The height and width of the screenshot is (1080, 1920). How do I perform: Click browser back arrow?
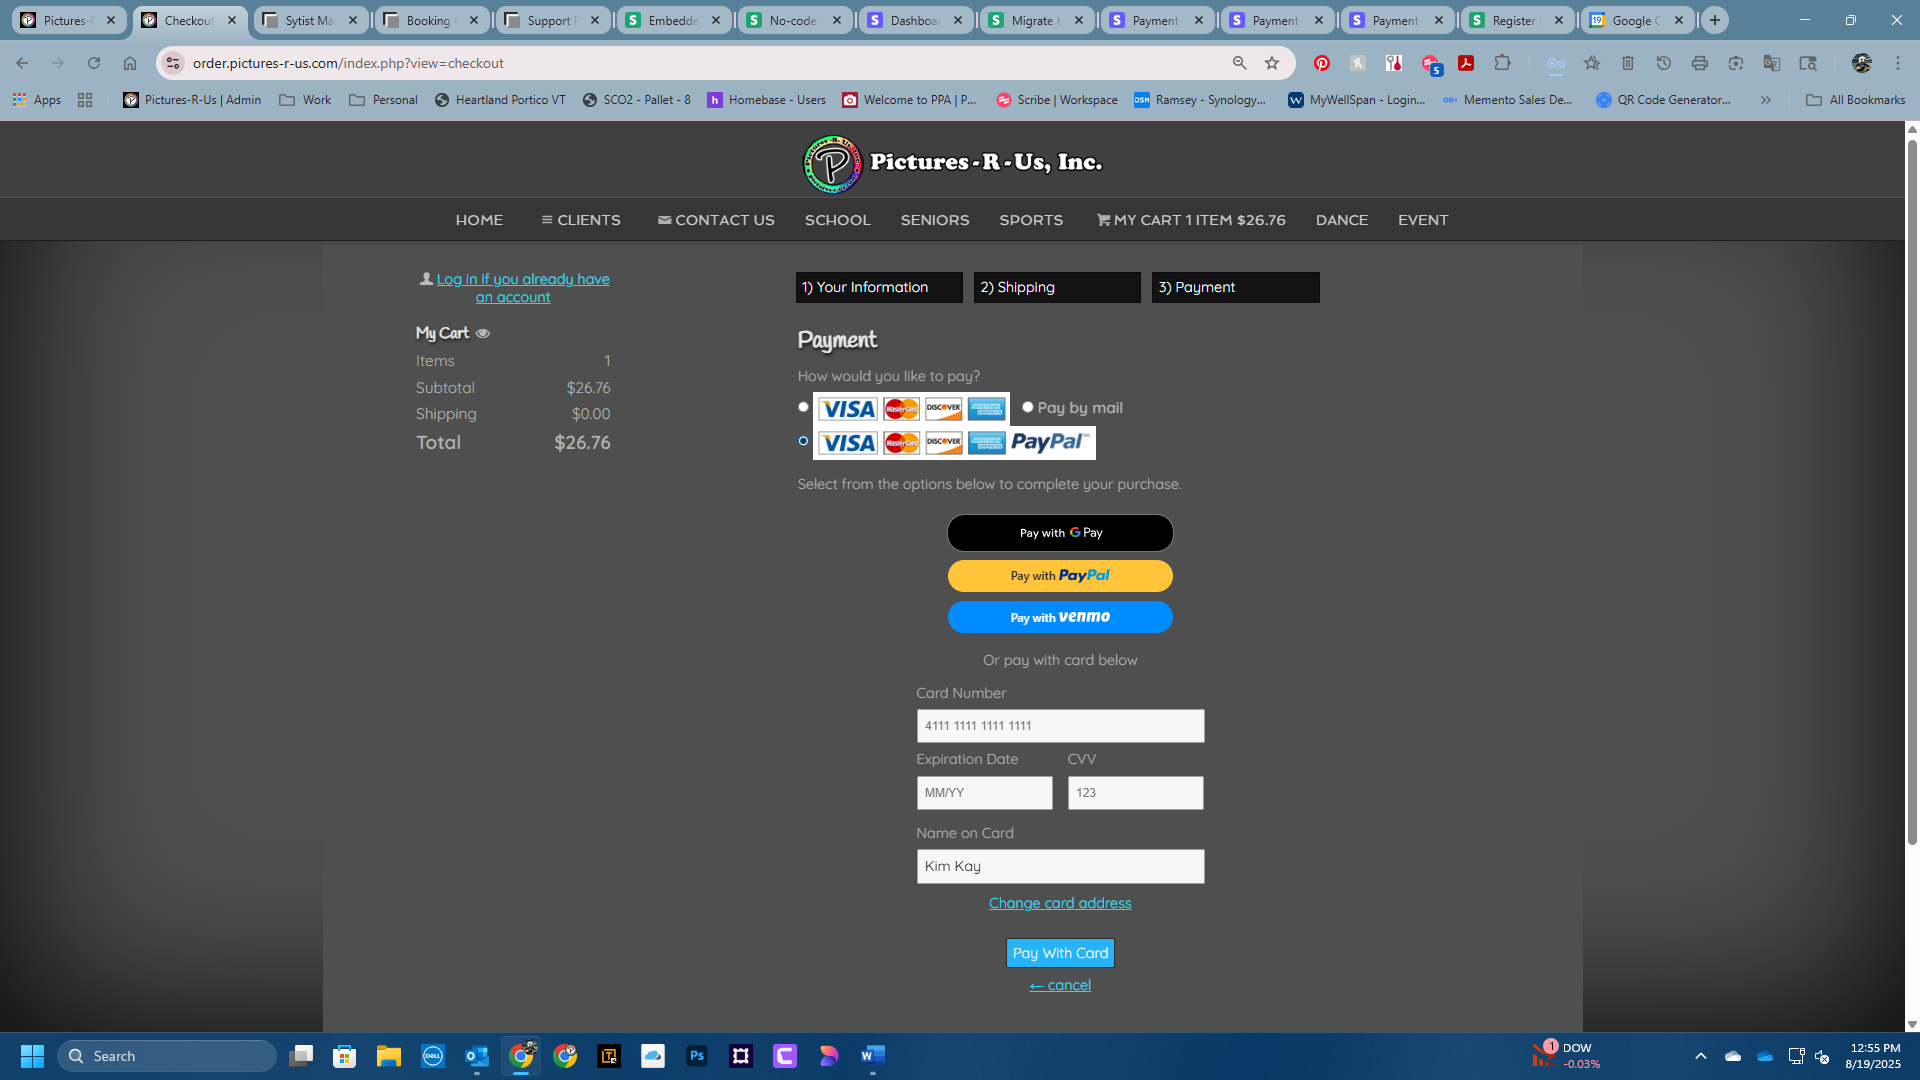[22, 63]
